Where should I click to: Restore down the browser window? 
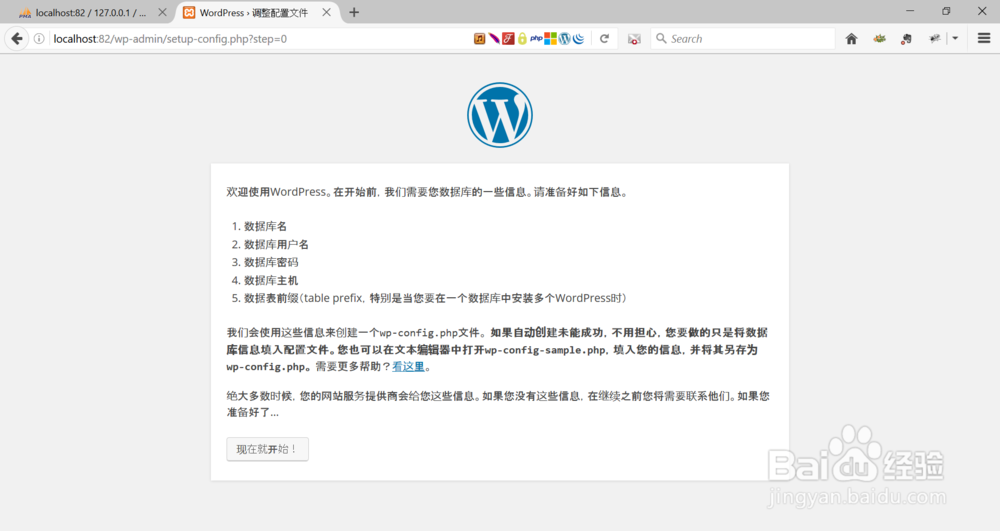946,11
